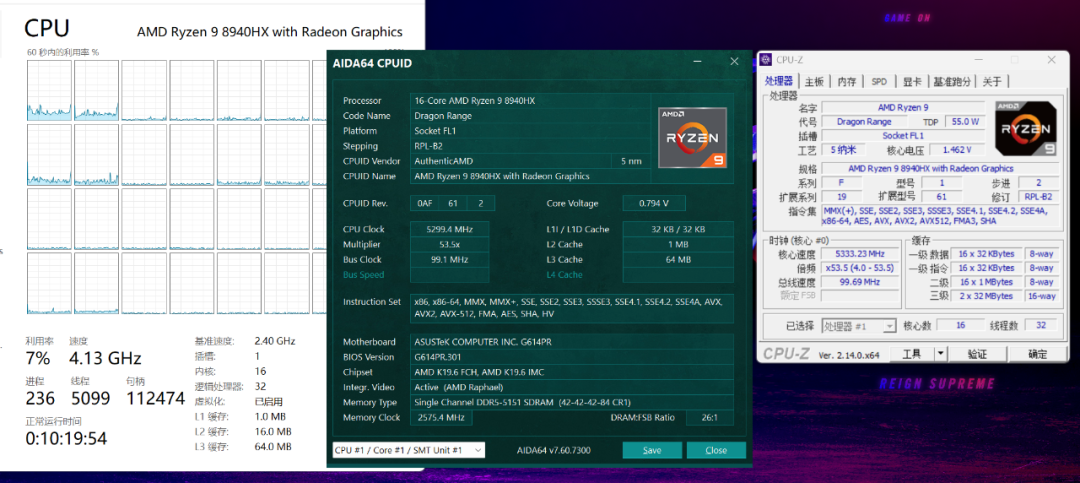This screenshot has height=483, width=1080.
Task: Click the 总线速度 value 99.69 MHz
Action: (x=860, y=282)
